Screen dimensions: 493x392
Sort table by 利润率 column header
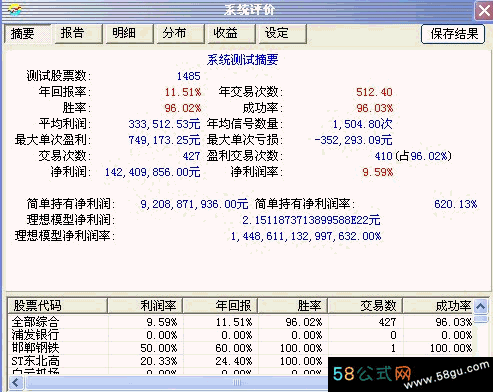click(x=145, y=306)
